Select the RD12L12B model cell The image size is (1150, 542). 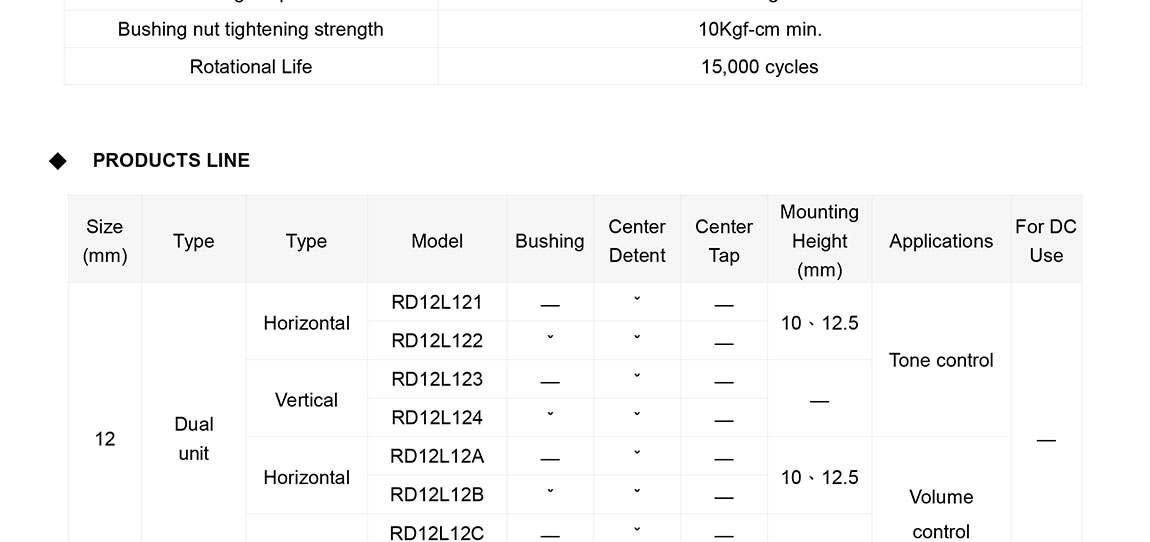click(437, 494)
